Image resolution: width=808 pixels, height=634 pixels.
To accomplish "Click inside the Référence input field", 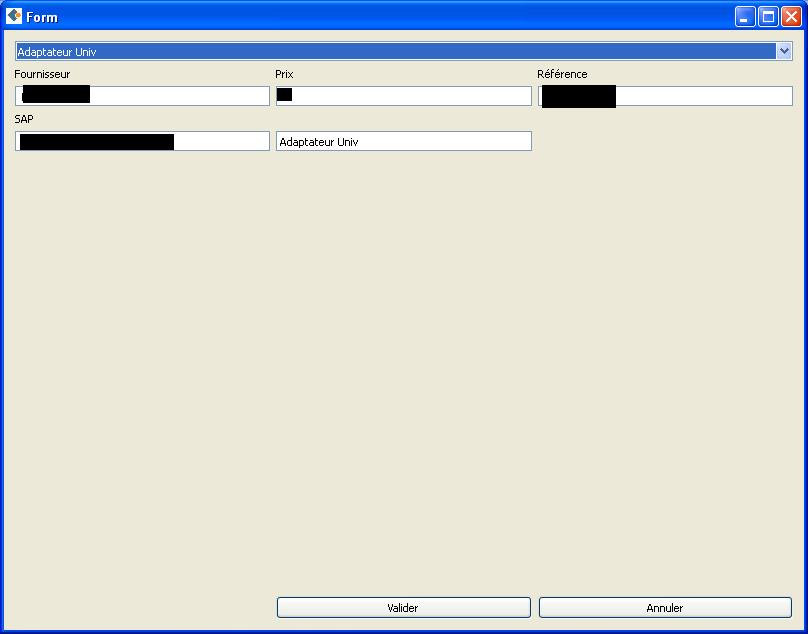I will click(700, 95).
